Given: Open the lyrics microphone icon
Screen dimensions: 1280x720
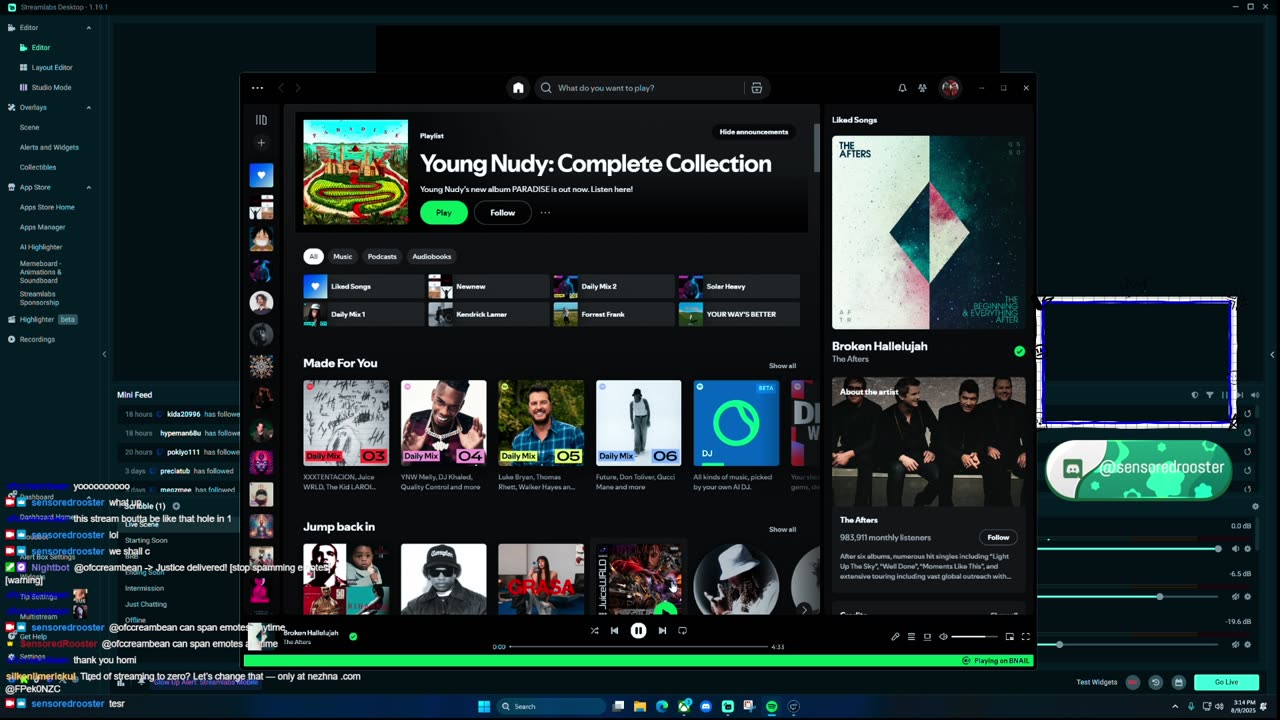Looking at the screenshot, I should tap(895, 637).
